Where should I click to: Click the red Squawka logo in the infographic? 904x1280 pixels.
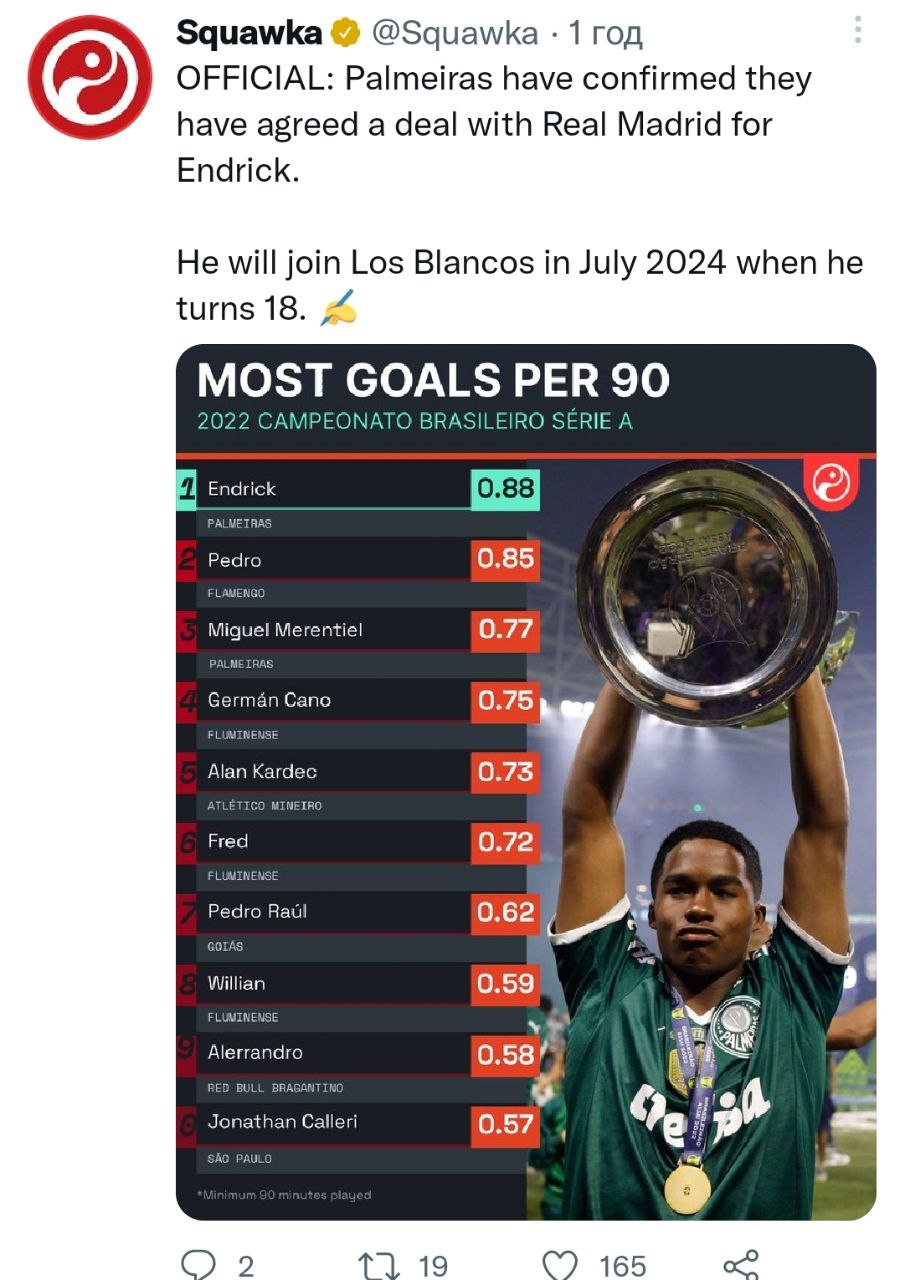pyautogui.click(x=831, y=484)
